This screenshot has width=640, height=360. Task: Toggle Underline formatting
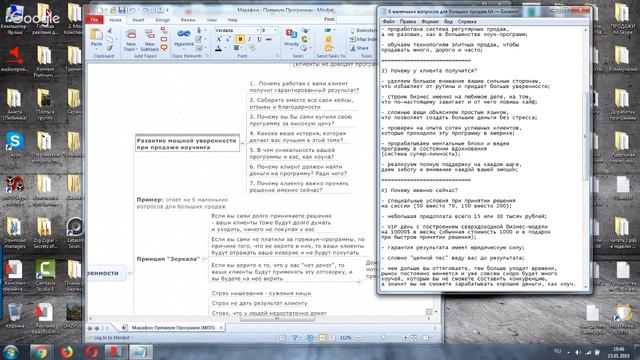point(259,39)
